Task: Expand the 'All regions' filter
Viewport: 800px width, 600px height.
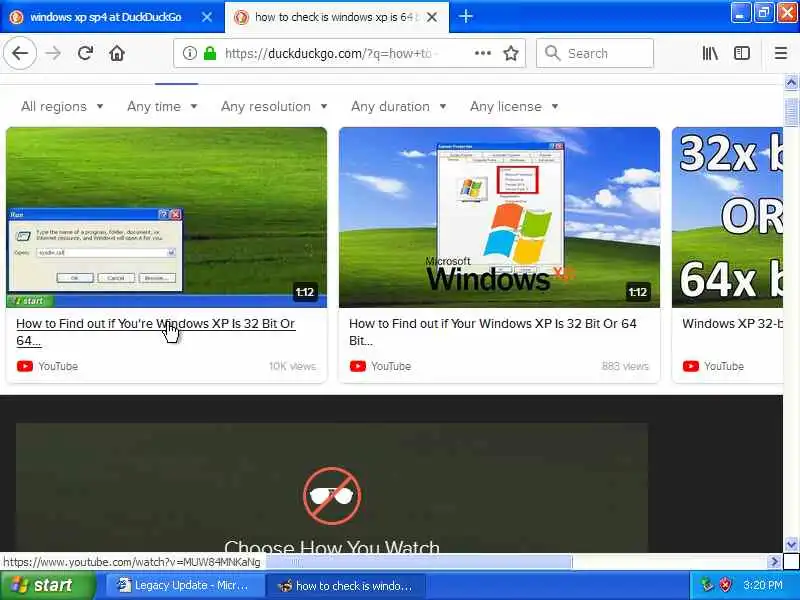Action: (62, 106)
